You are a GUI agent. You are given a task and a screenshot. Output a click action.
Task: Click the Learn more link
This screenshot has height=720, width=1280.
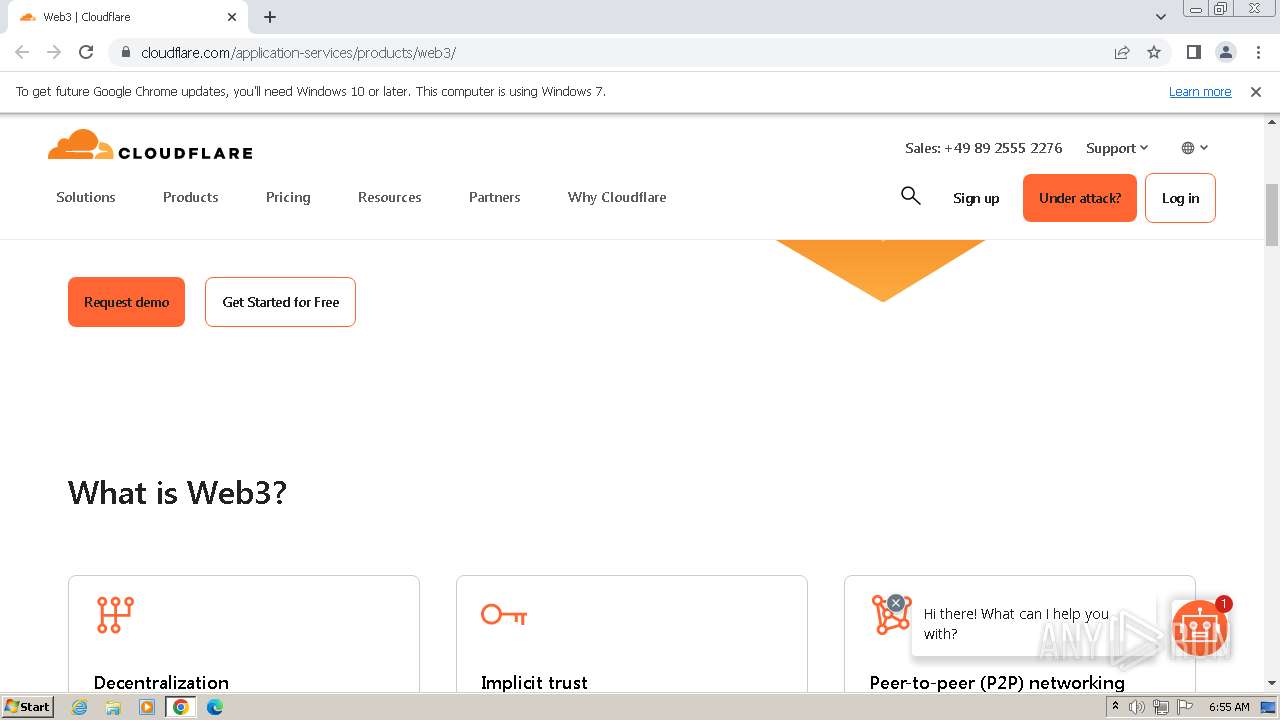[x=1200, y=91]
